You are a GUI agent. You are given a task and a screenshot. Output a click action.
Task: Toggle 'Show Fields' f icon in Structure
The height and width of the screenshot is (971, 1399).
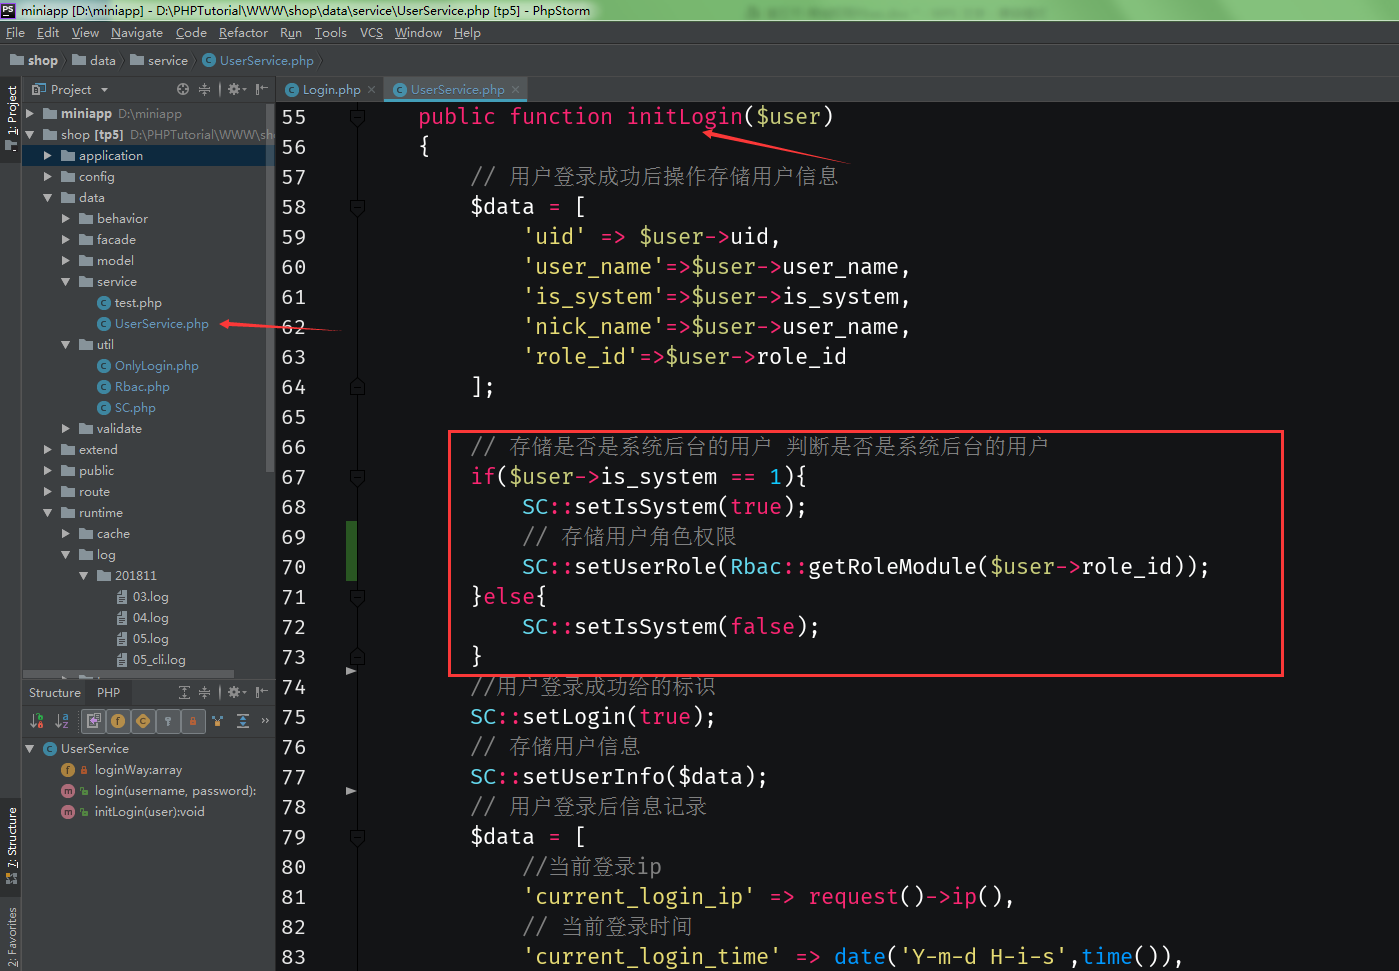pyautogui.click(x=118, y=721)
